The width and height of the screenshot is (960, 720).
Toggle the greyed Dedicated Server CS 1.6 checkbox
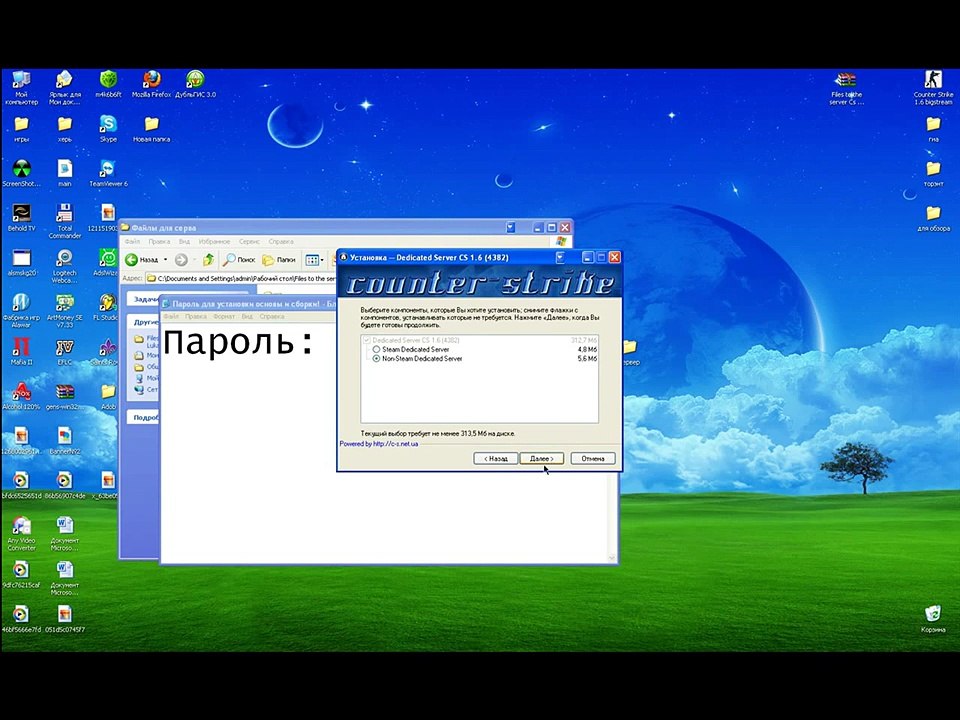[366, 340]
